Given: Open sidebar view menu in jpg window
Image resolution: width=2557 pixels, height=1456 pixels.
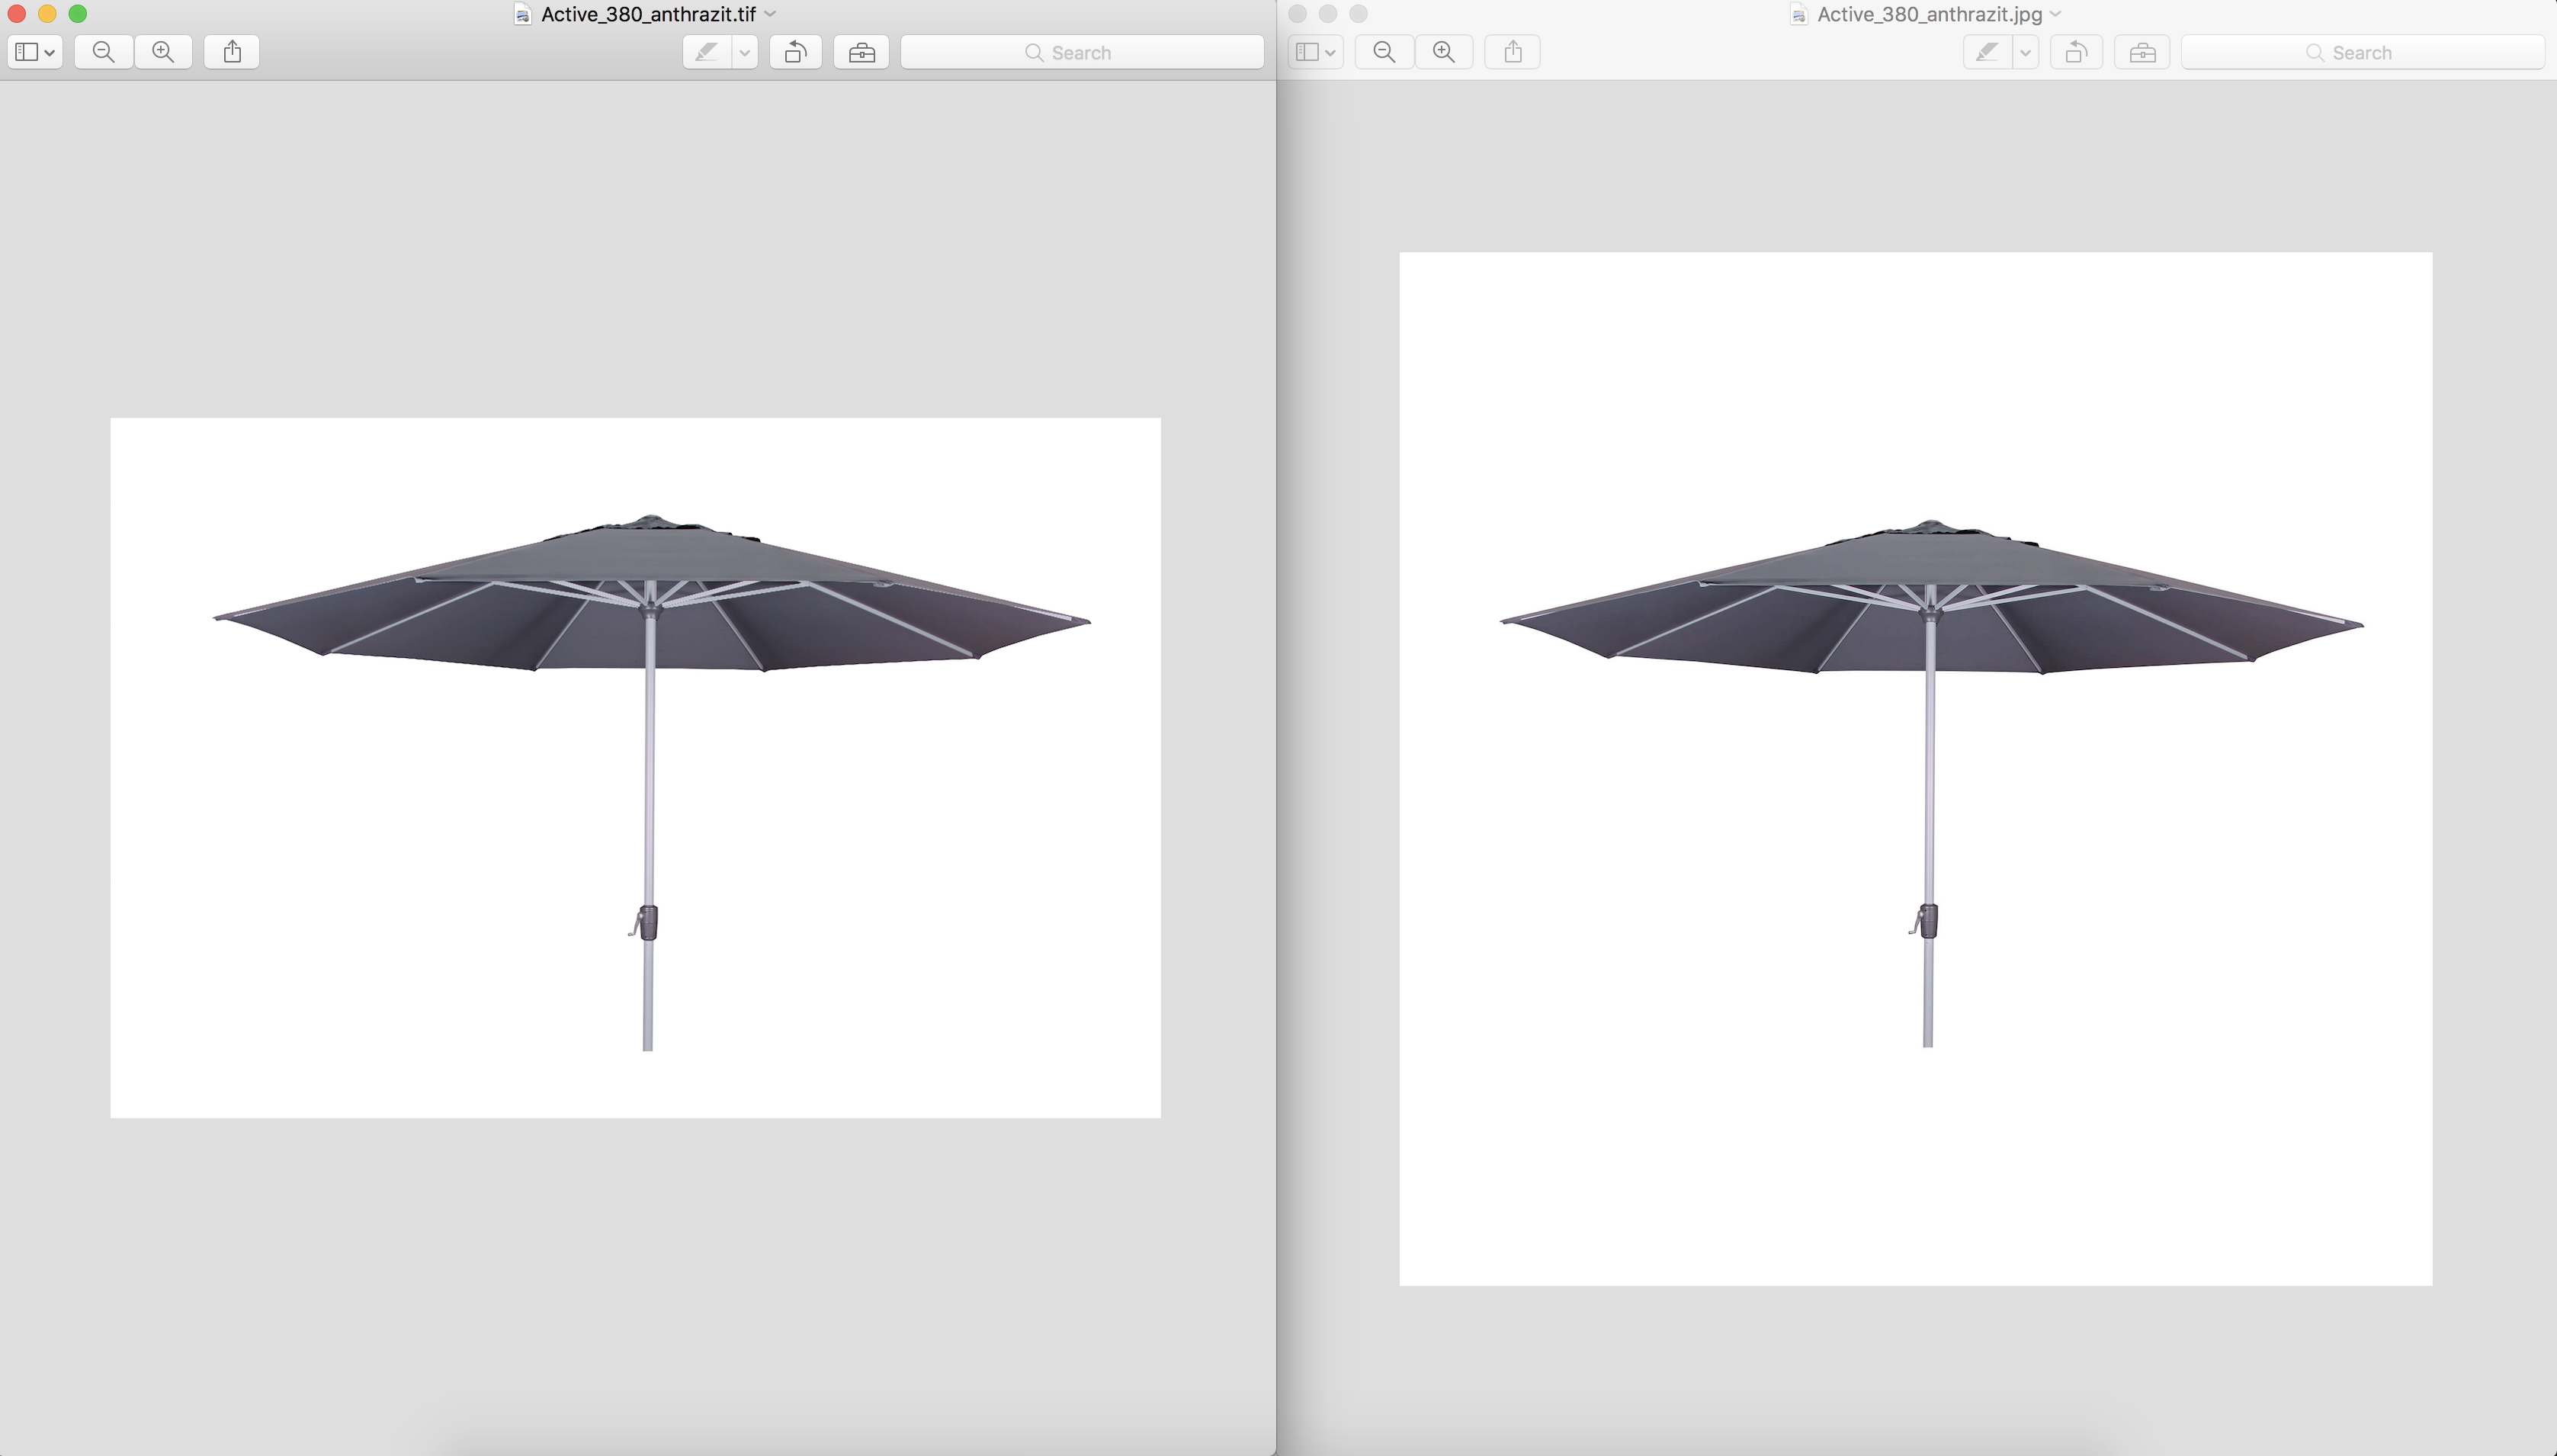Looking at the screenshot, I should tap(1315, 52).
